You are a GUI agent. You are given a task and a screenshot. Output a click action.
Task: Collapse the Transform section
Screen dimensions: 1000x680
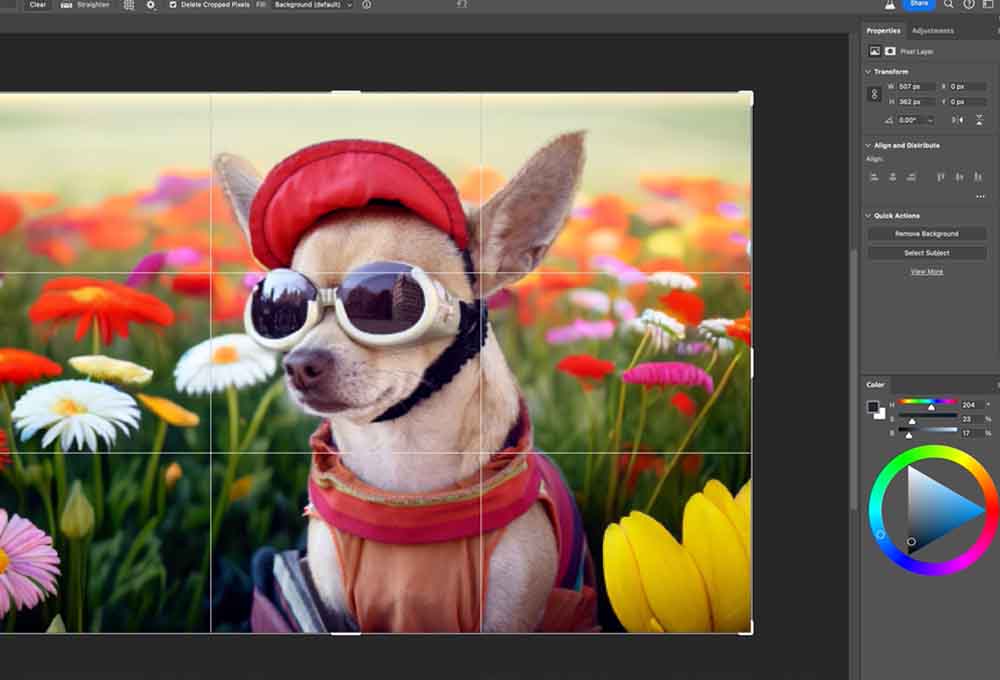(x=867, y=72)
